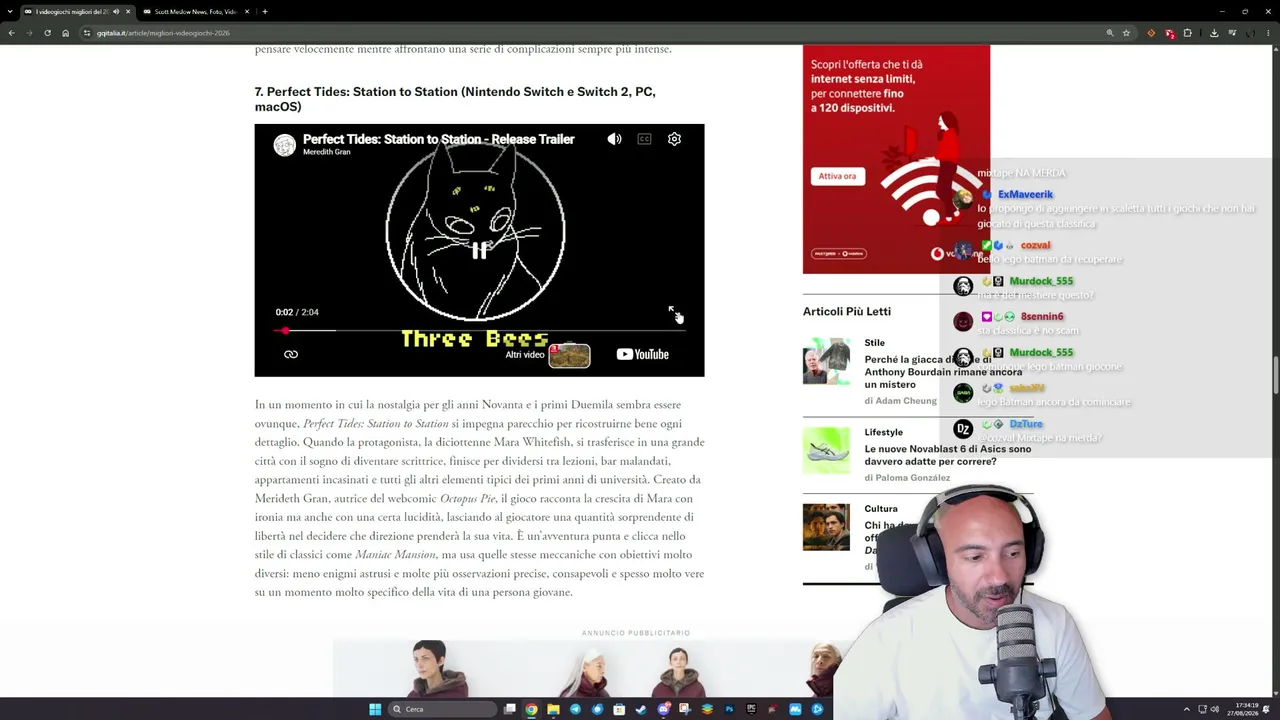The width and height of the screenshot is (1280, 720).
Task: Go back in browser history
Action: [x=11, y=33]
